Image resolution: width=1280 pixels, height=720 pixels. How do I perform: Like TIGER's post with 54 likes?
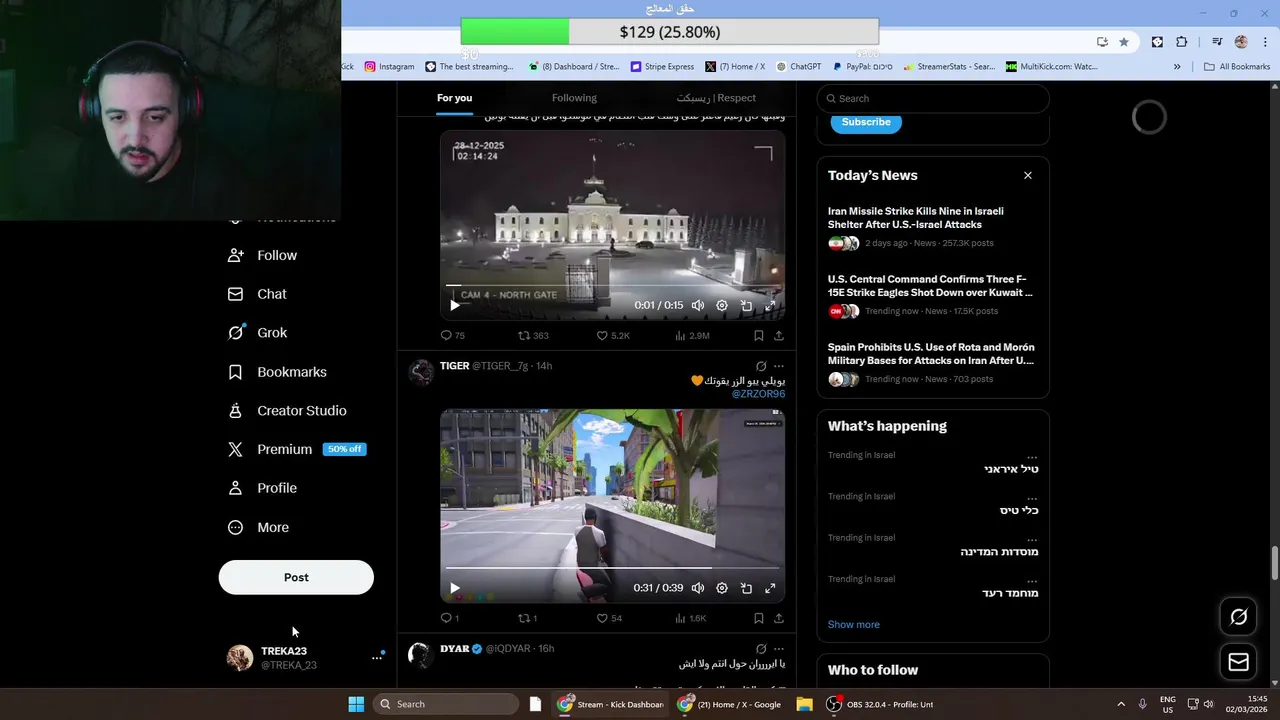[609, 618]
